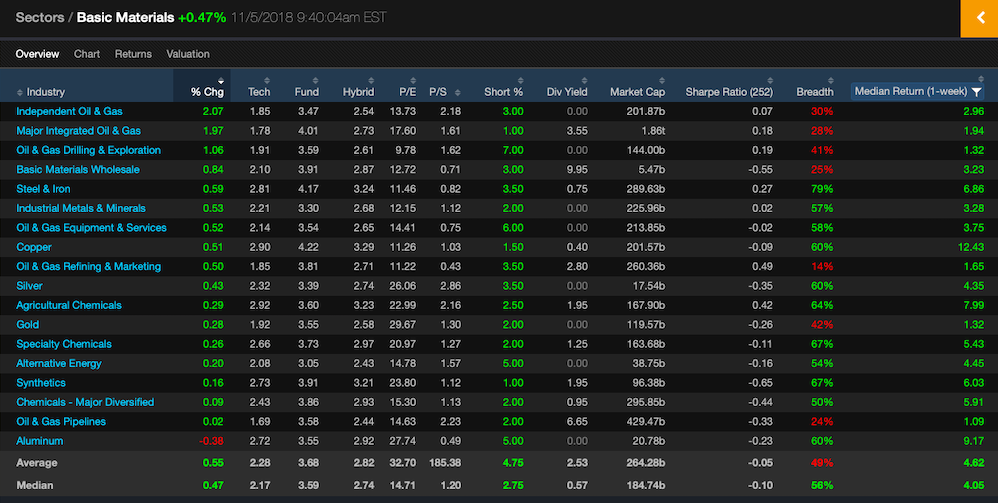This screenshot has width=998, height=503.
Task: Sort by Sharpe Ratio (252) header
Action: (x=729, y=92)
